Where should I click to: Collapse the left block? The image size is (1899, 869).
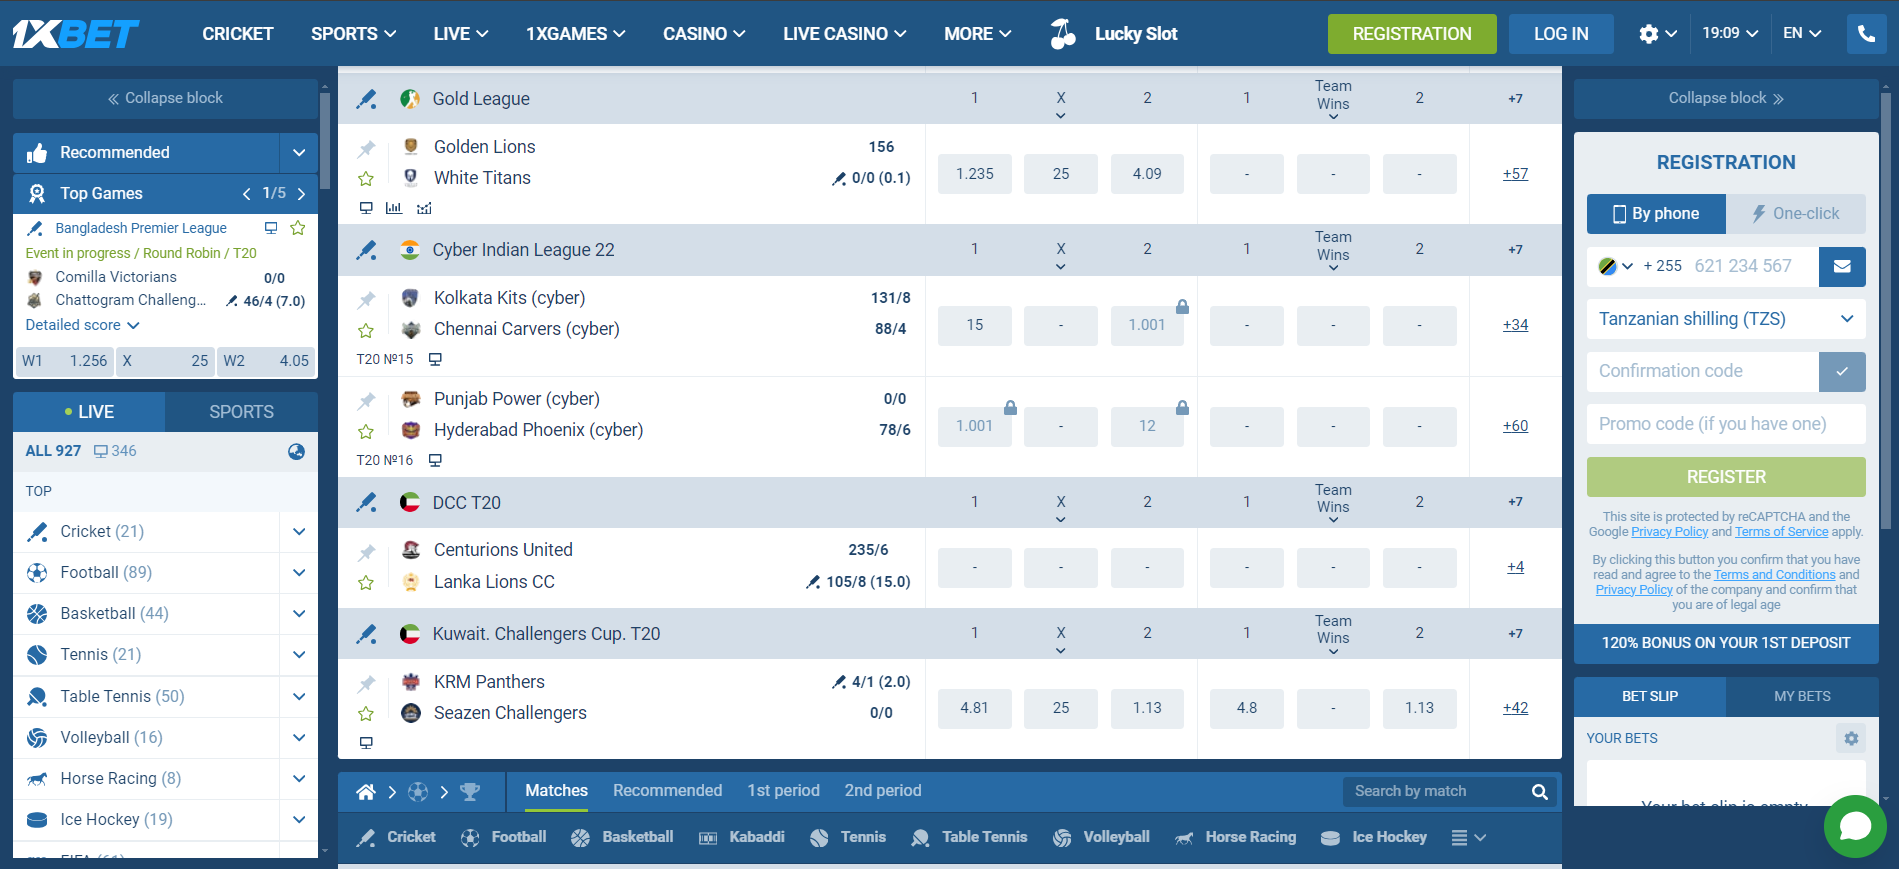(165, 98)
